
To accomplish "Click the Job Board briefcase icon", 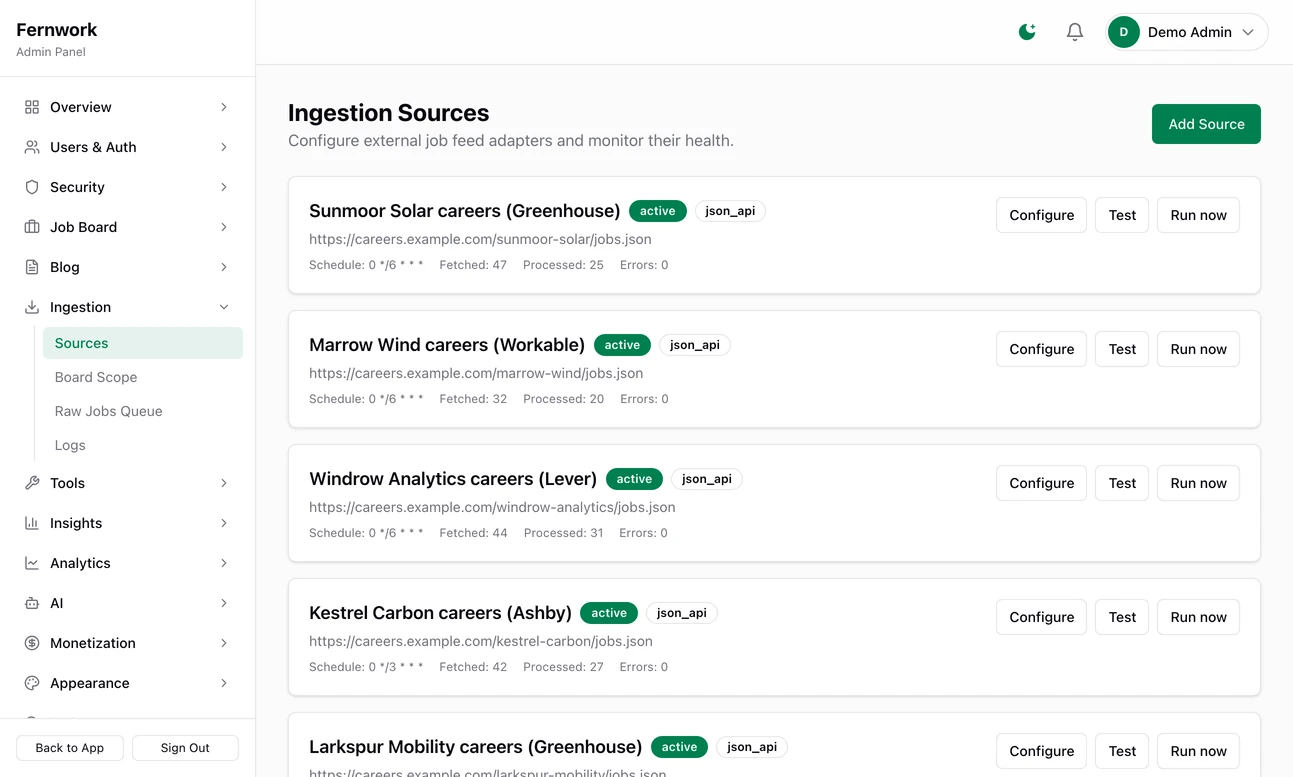I will coord(32,227).
